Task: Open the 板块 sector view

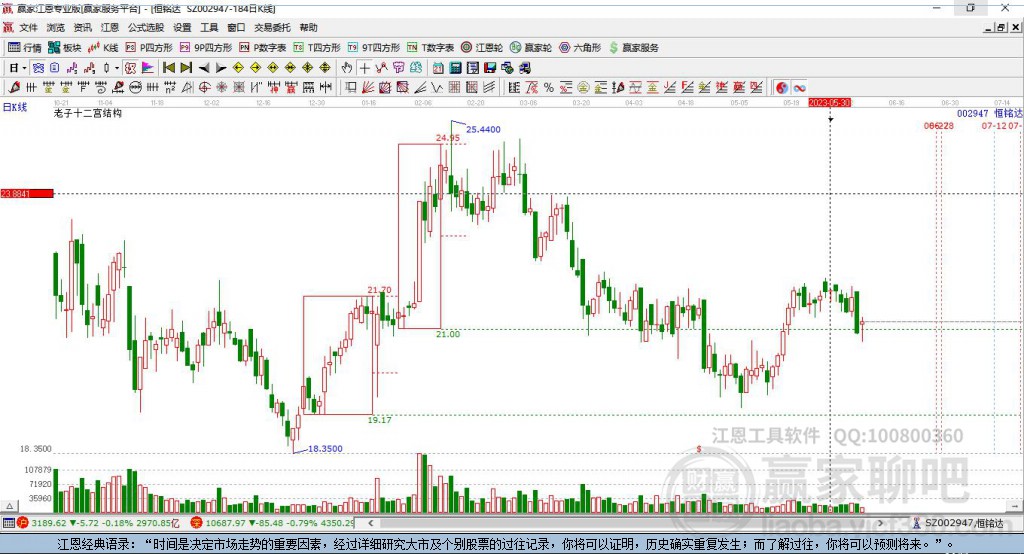Action: pyautogui.click(x=64, y=48)
